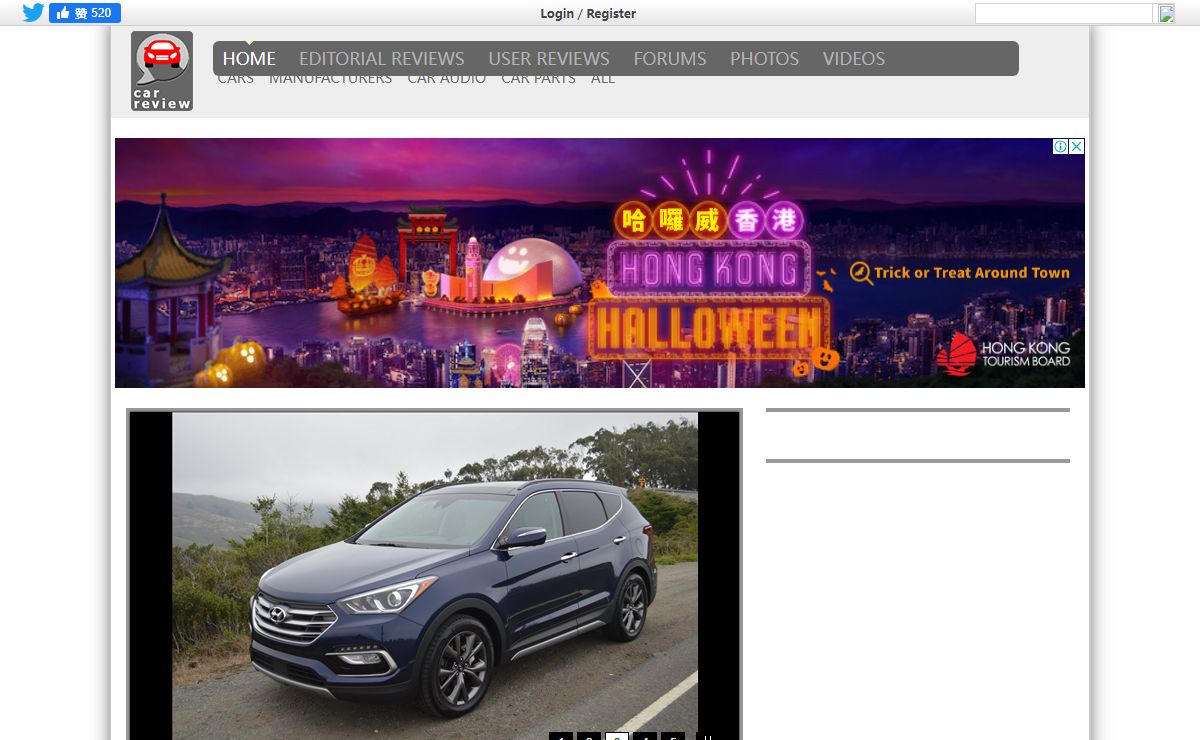Go to FORUMS navigation item
The height and width of the screenshot is (740, 1200).
pyautogui.click(x=670, y=59)
